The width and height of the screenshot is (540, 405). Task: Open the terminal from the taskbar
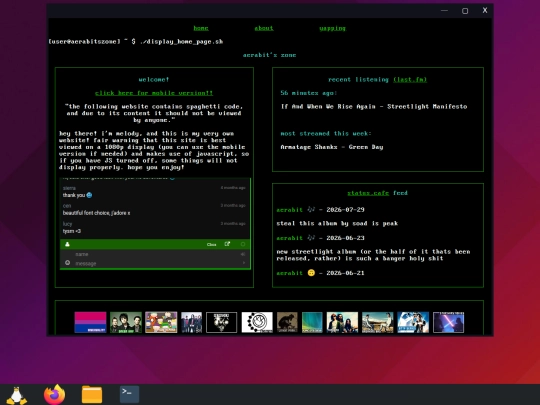(129, 394)
